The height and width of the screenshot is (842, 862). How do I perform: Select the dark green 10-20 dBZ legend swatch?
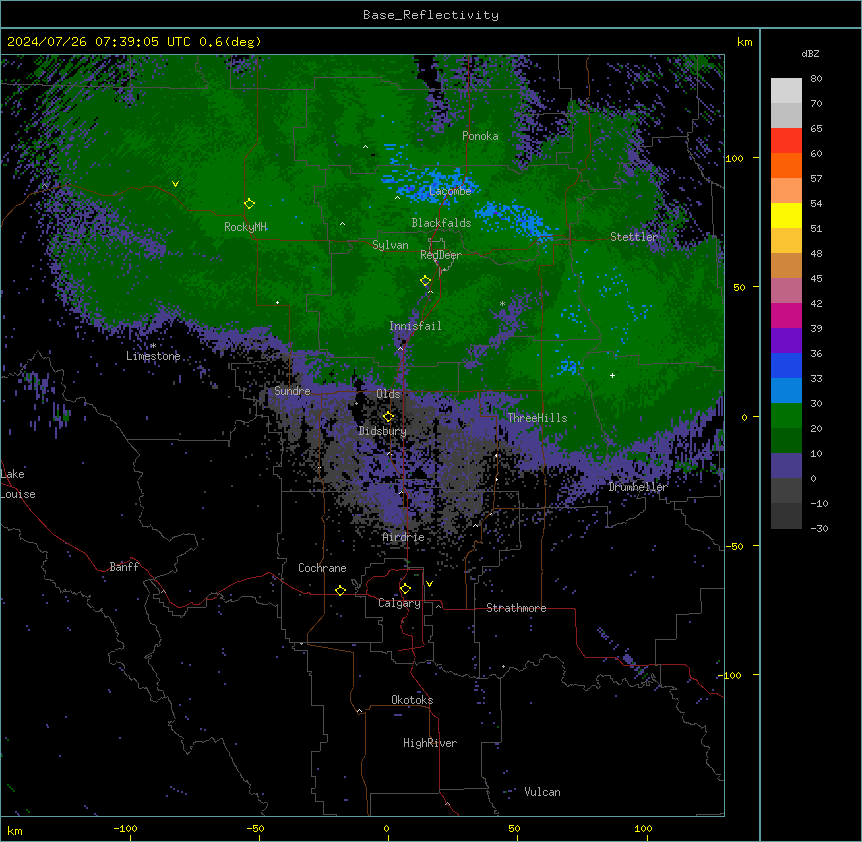tap(786, 441)
